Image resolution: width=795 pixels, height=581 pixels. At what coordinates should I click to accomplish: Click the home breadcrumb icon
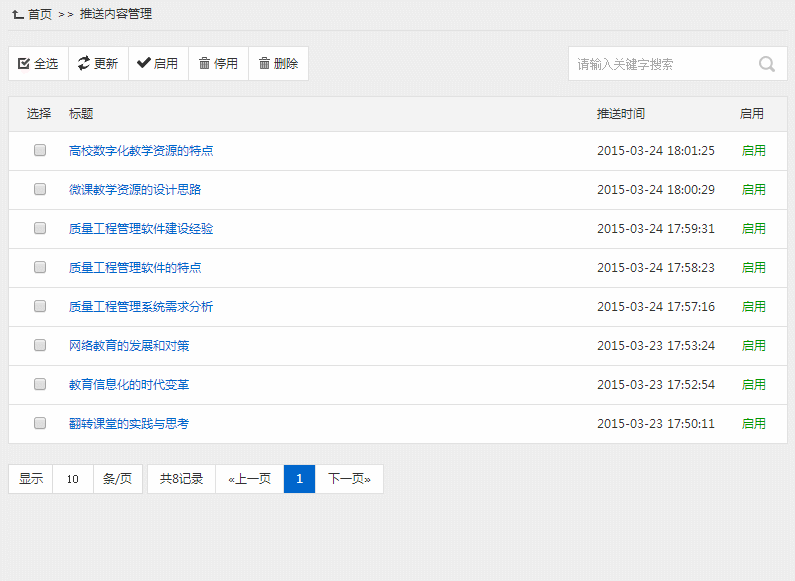(x=17, y=15)
